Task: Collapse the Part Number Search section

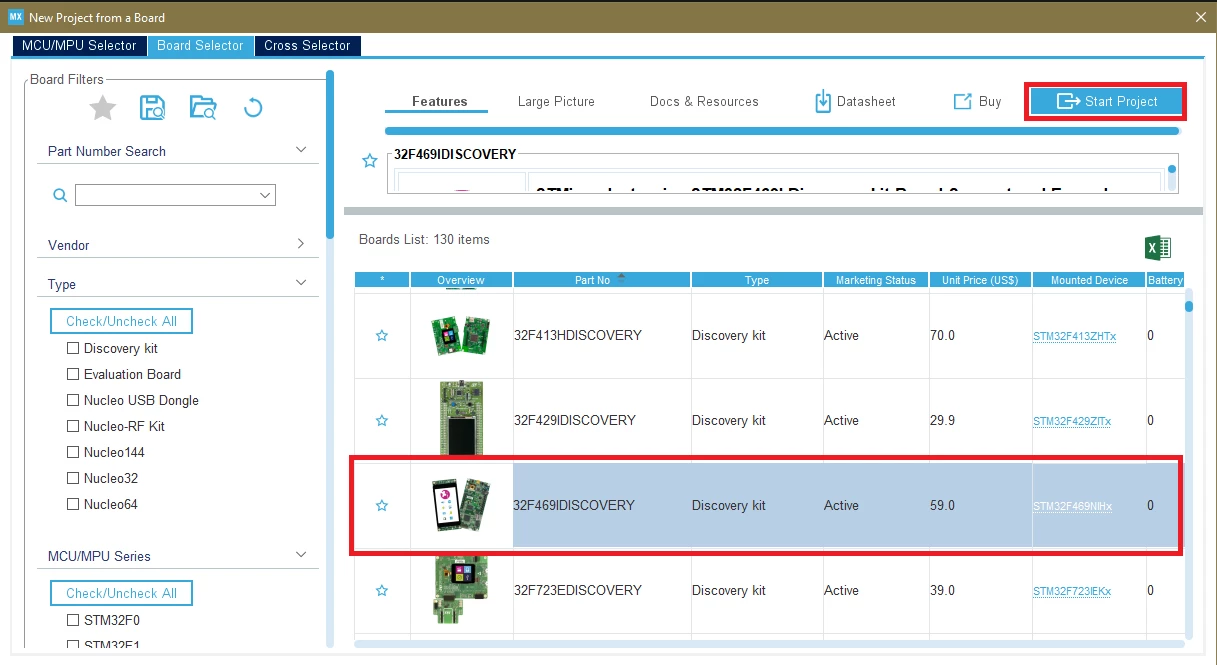Action: (x=301, y=150)
